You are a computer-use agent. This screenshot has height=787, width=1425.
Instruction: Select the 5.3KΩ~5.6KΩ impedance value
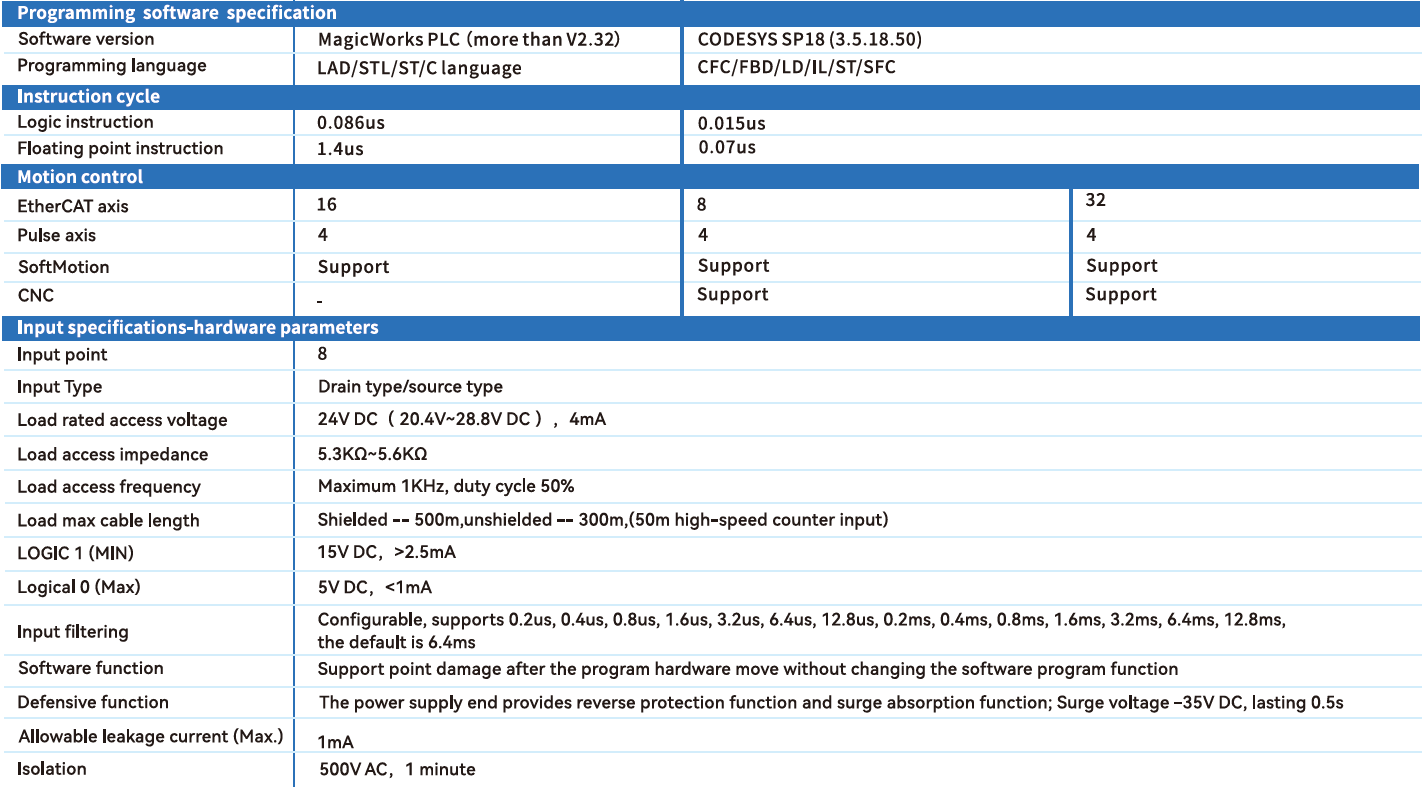pyautogui.click(x=372, y=454)
